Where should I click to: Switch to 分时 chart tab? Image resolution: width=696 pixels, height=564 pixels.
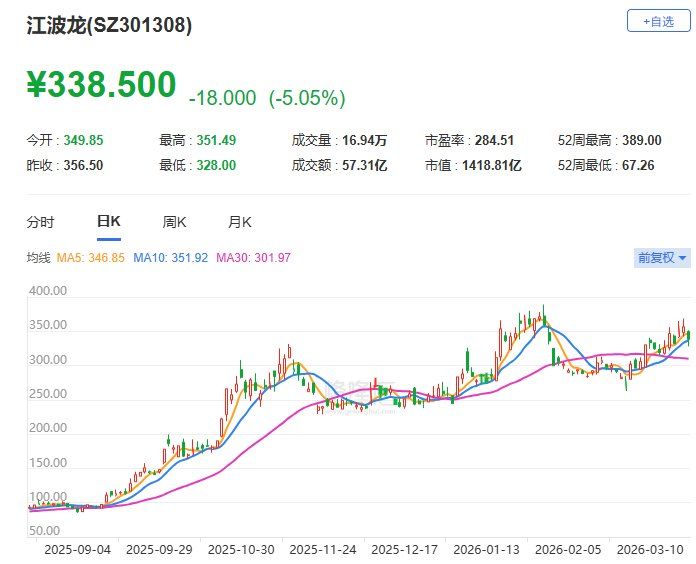tap(40, 221)
